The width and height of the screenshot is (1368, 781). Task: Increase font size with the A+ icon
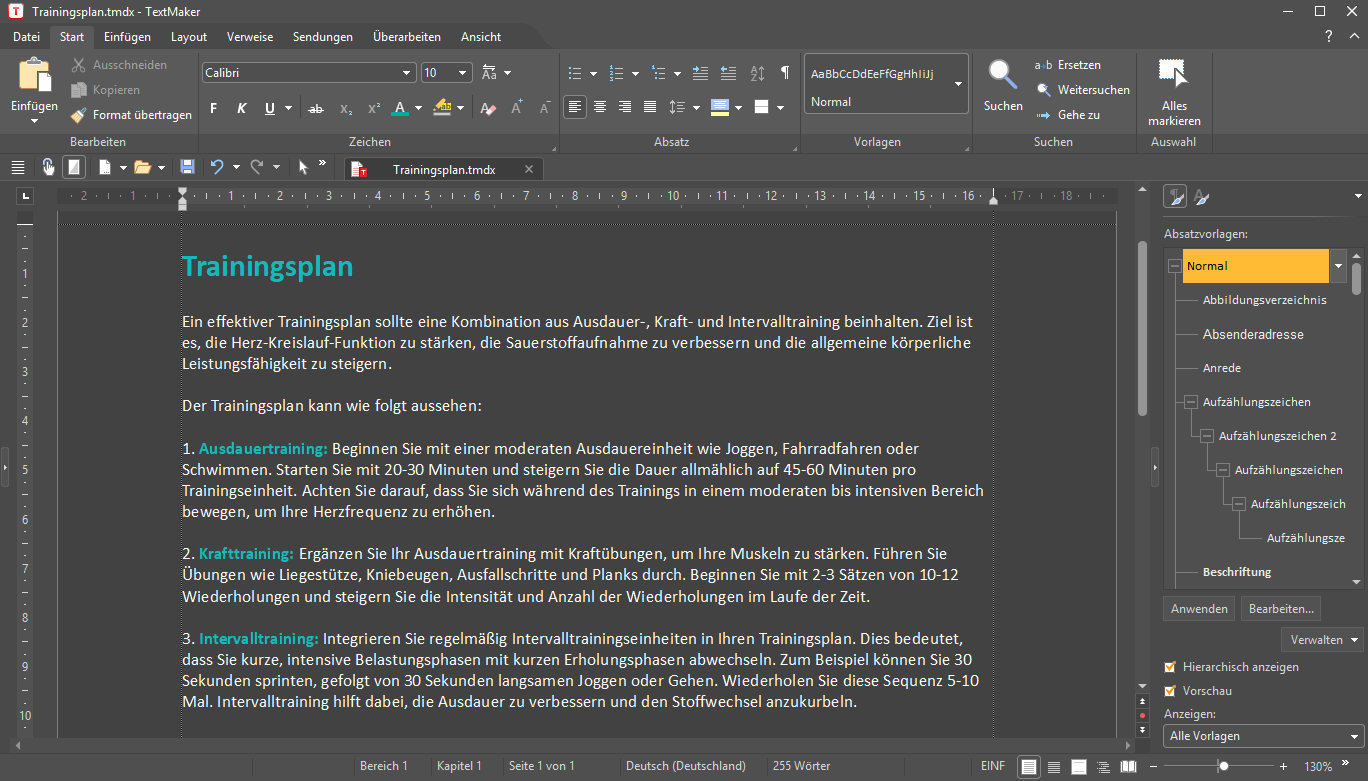pos(517,108)
